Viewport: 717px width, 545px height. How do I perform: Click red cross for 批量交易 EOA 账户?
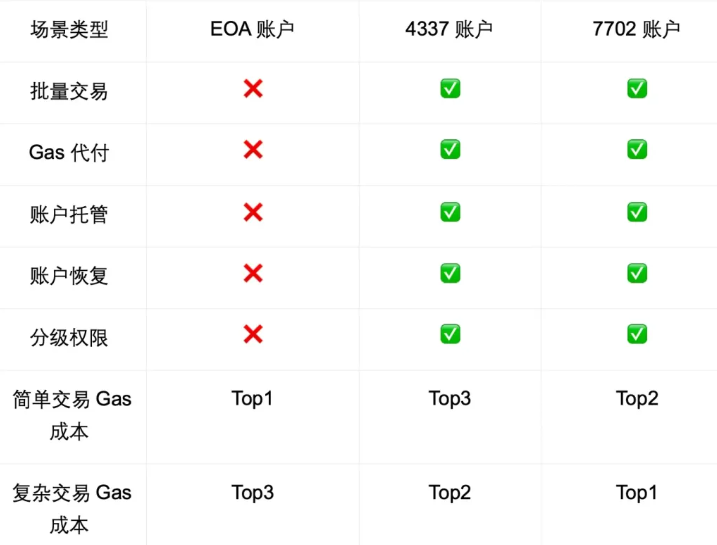253,89
